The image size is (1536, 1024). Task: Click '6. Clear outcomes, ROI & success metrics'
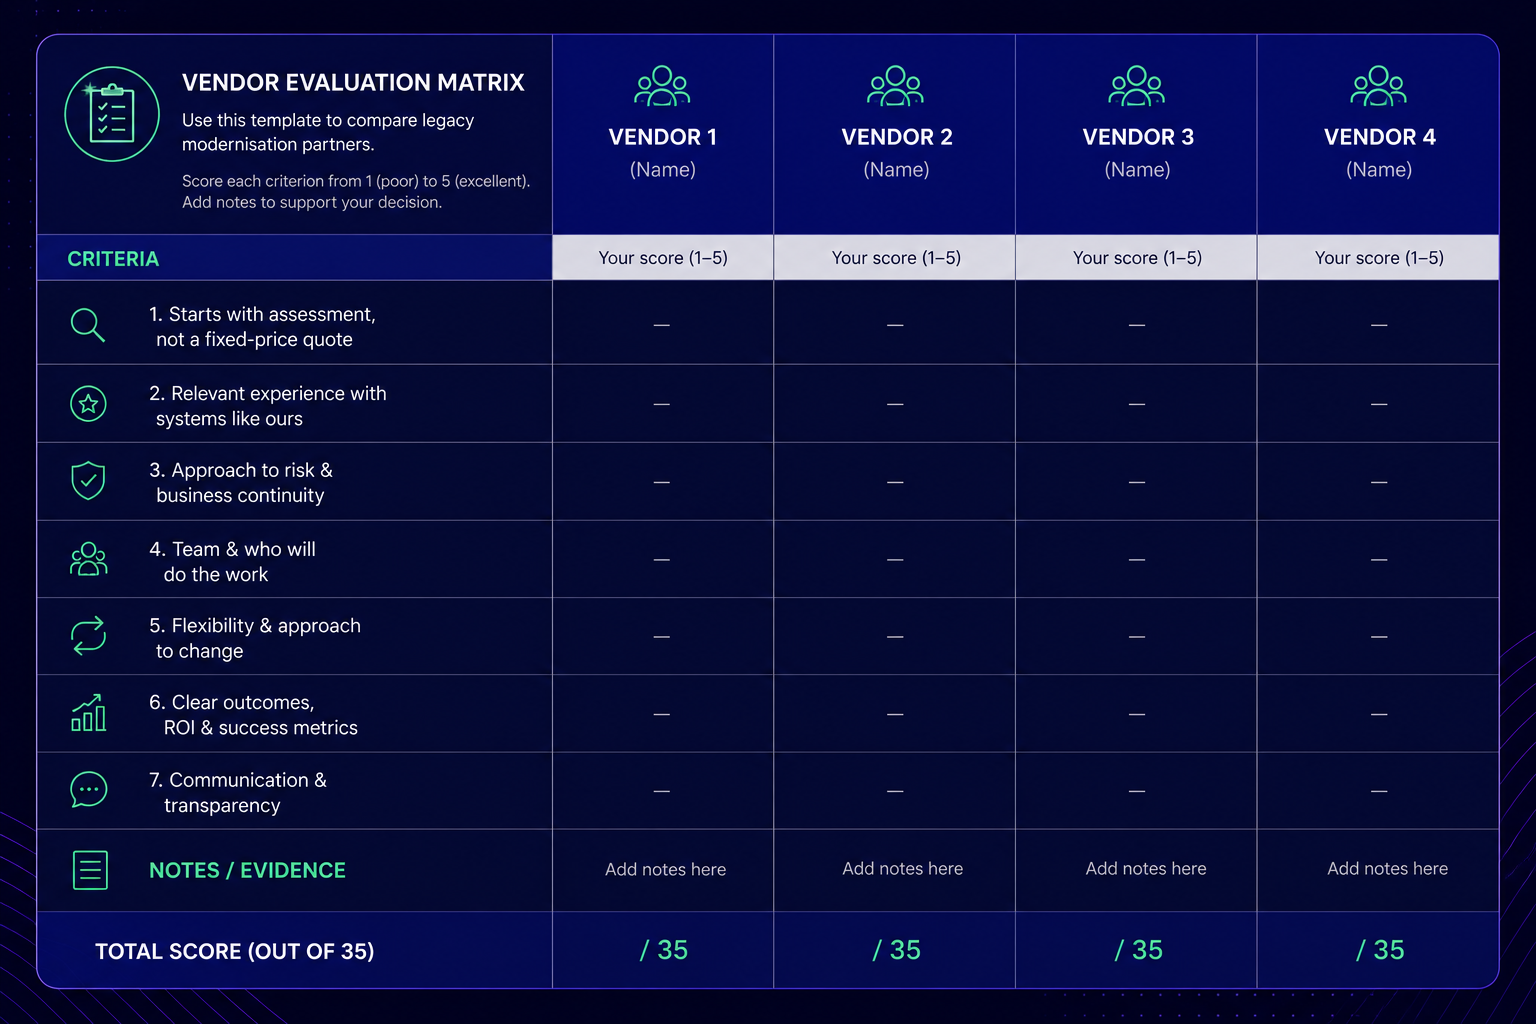pyautogui.click(x=253, y=715)
